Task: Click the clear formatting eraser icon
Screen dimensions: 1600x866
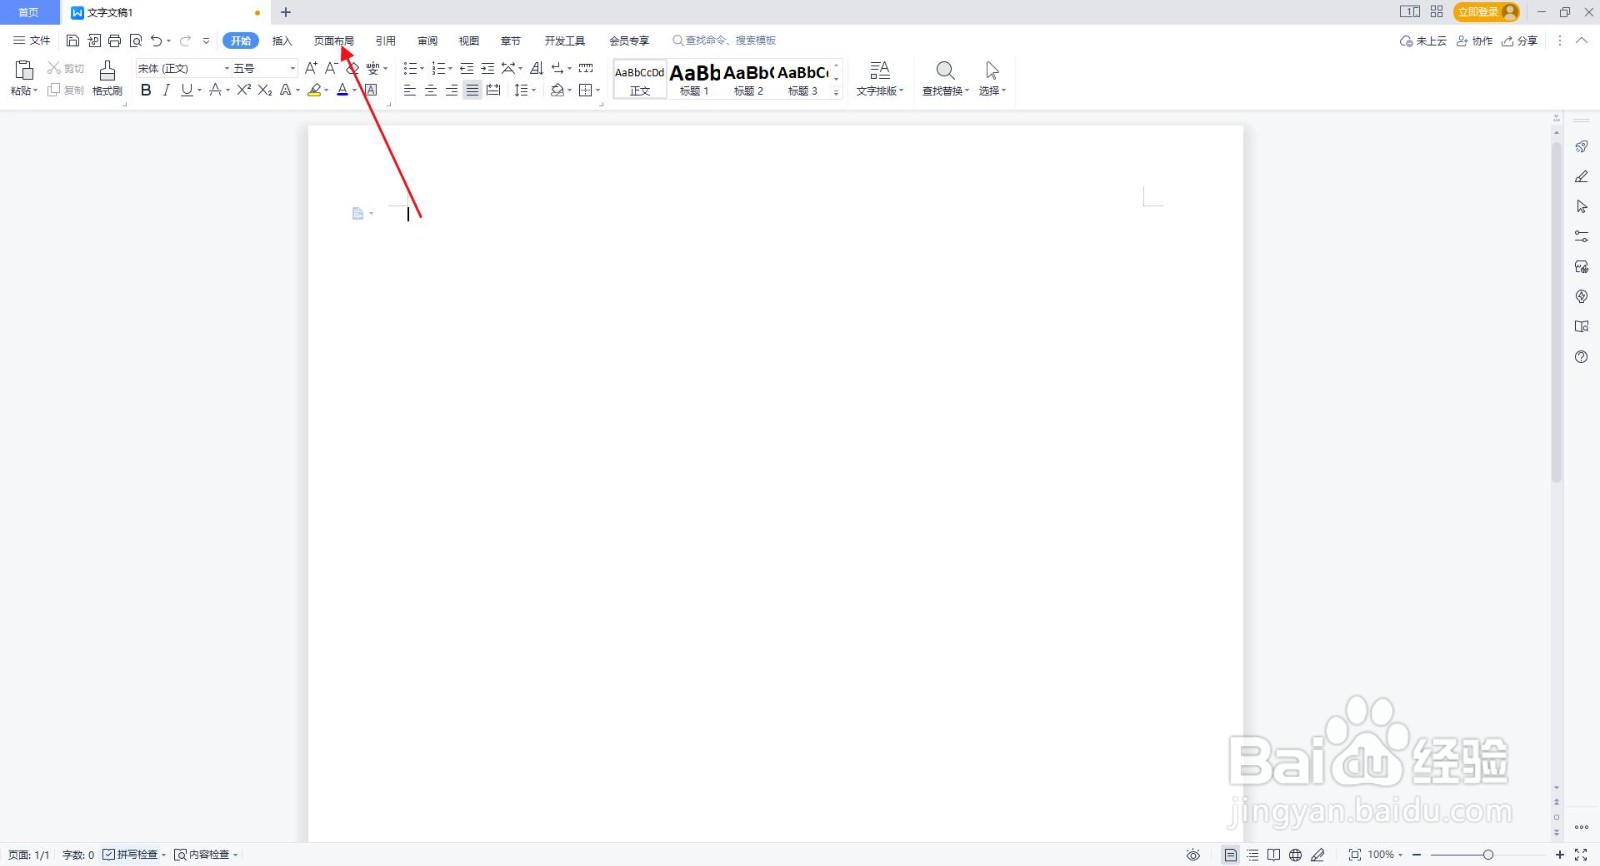Action: coord(352,68)
